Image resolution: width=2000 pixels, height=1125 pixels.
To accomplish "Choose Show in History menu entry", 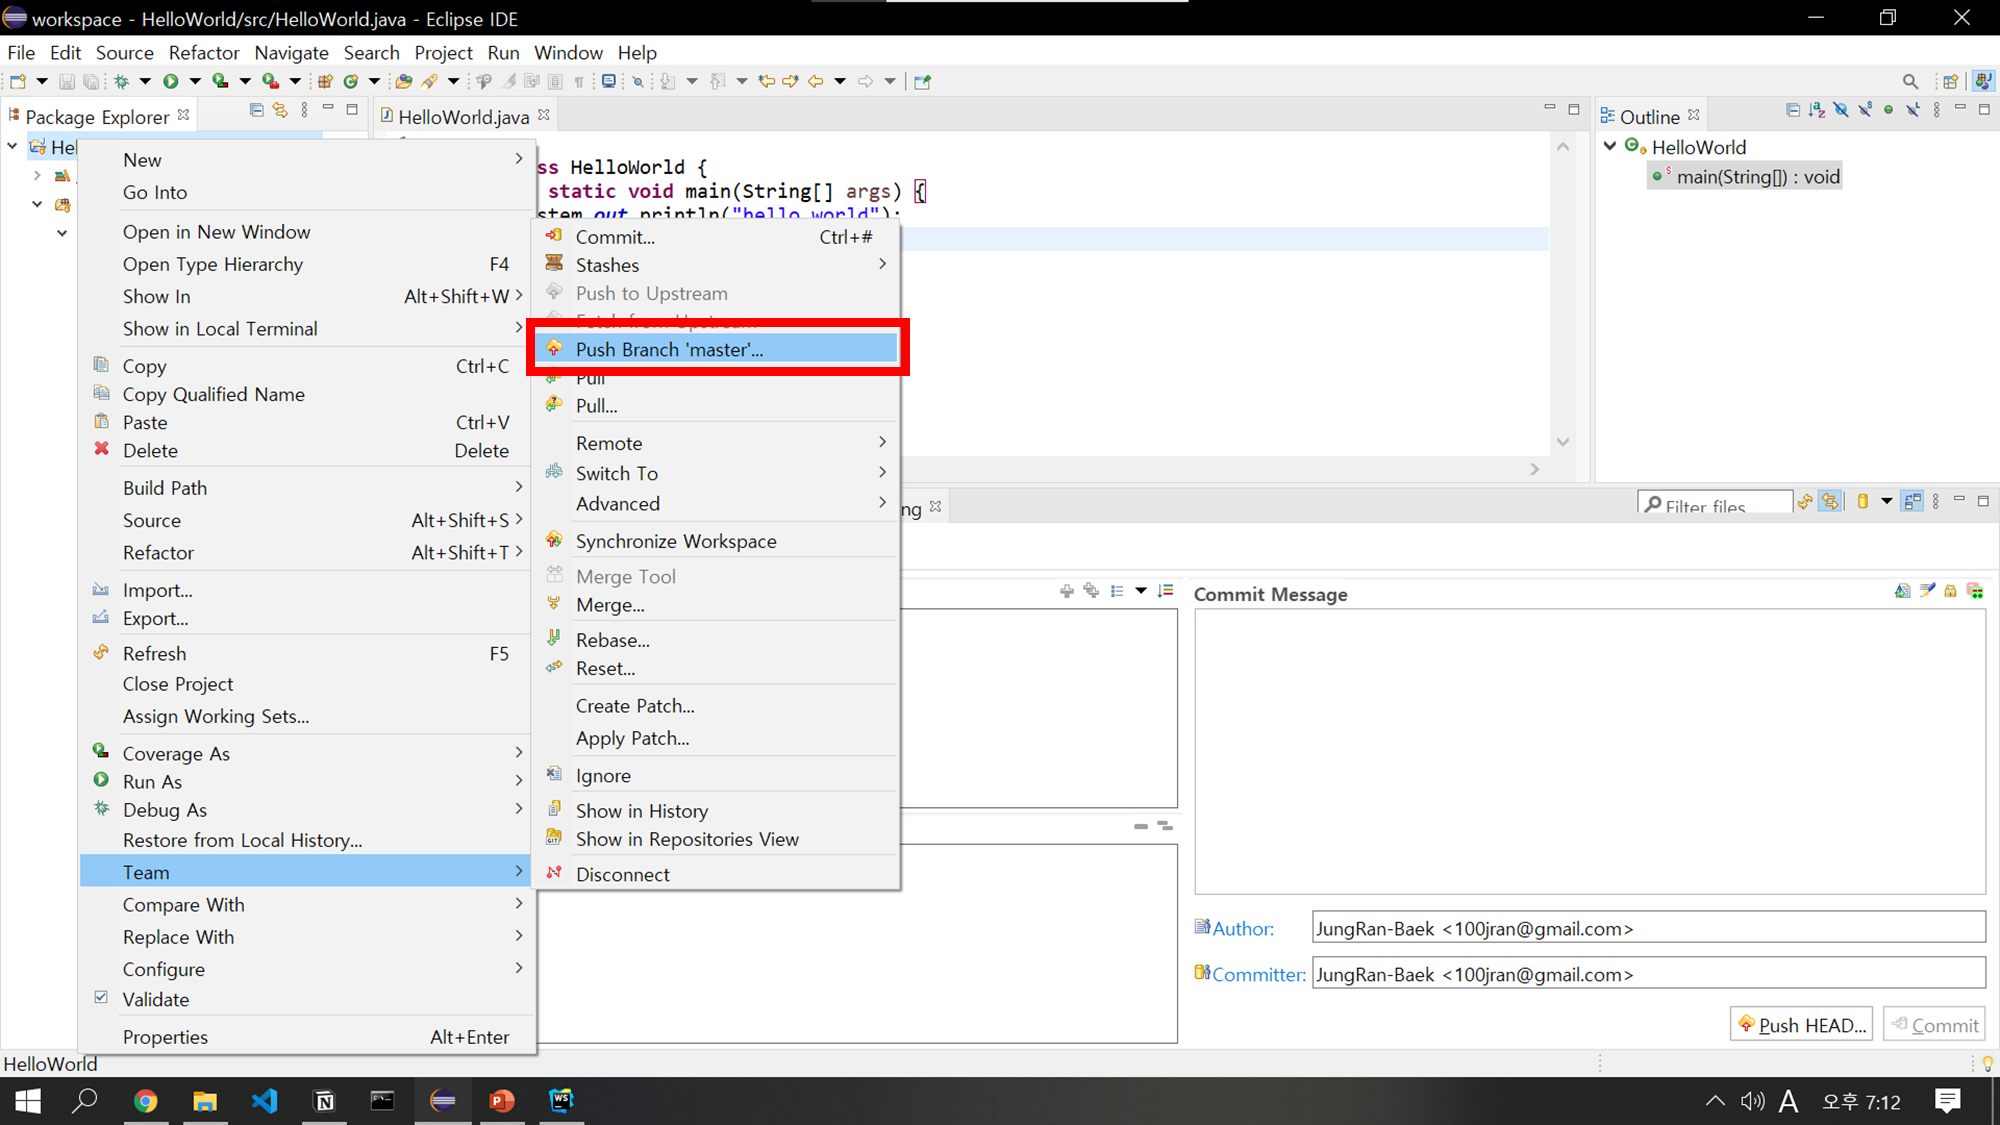I will pos(716,811).
